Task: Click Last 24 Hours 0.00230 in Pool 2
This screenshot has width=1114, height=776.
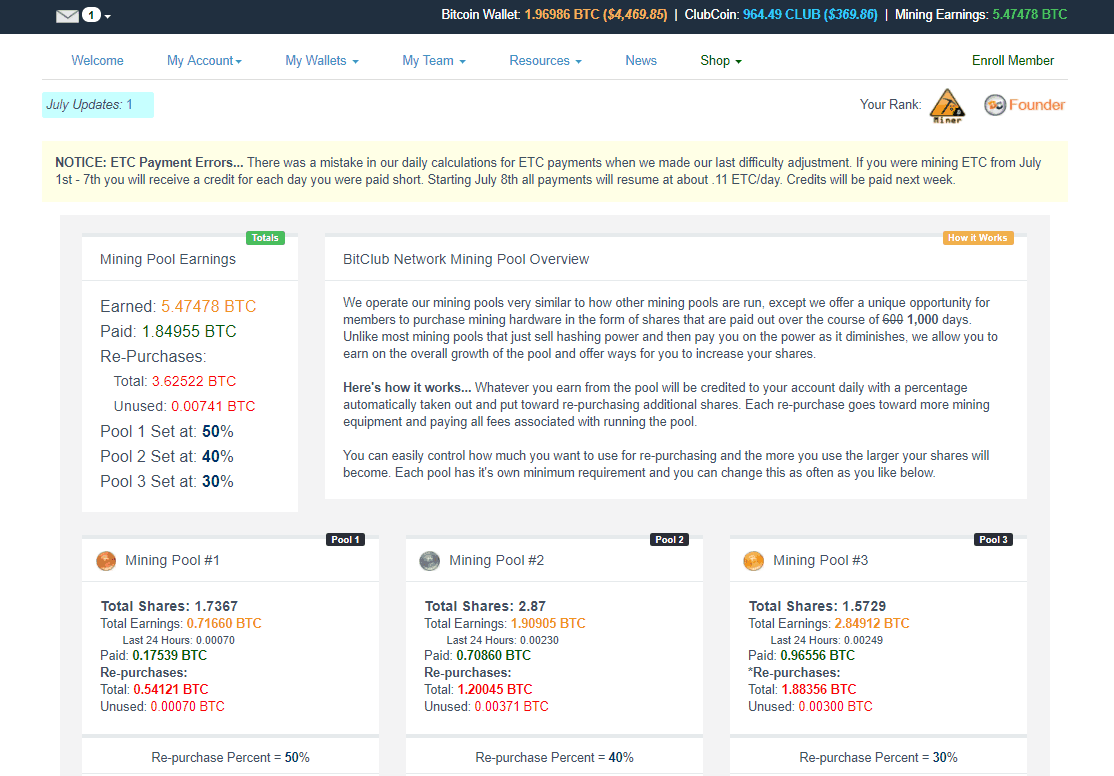Action: (502, 640)
